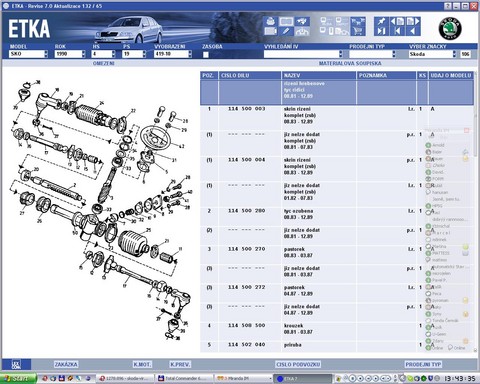Click the jump-to-first arrow icon

[x=397, y=31]
